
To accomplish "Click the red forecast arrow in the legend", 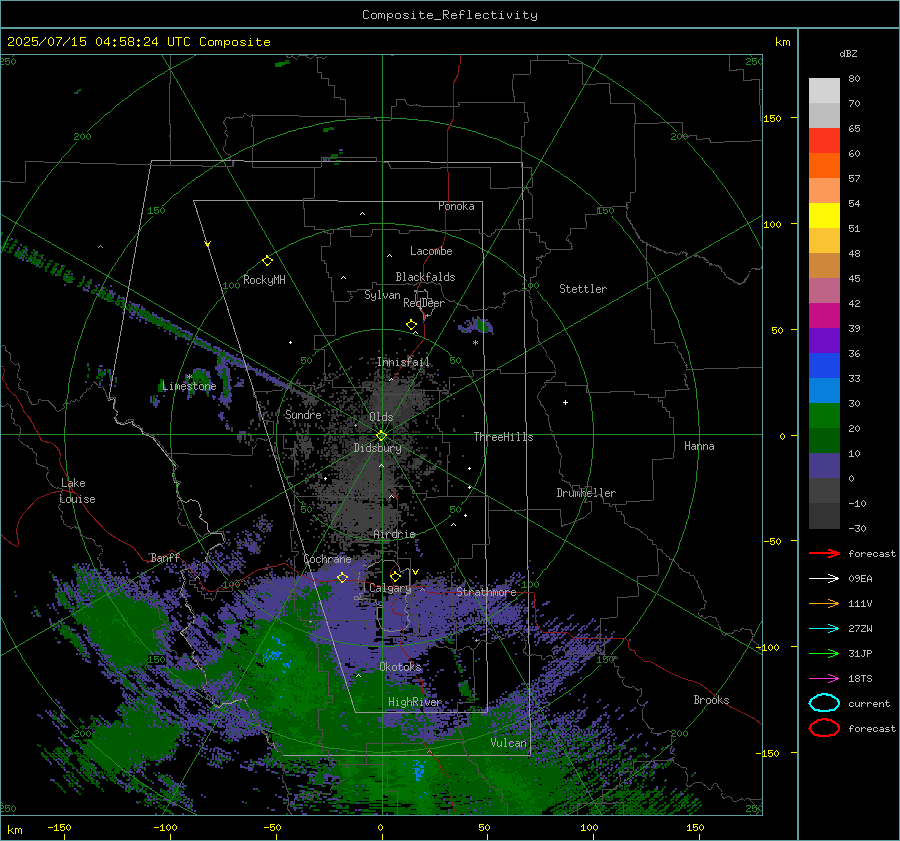I will click(824, 553).
